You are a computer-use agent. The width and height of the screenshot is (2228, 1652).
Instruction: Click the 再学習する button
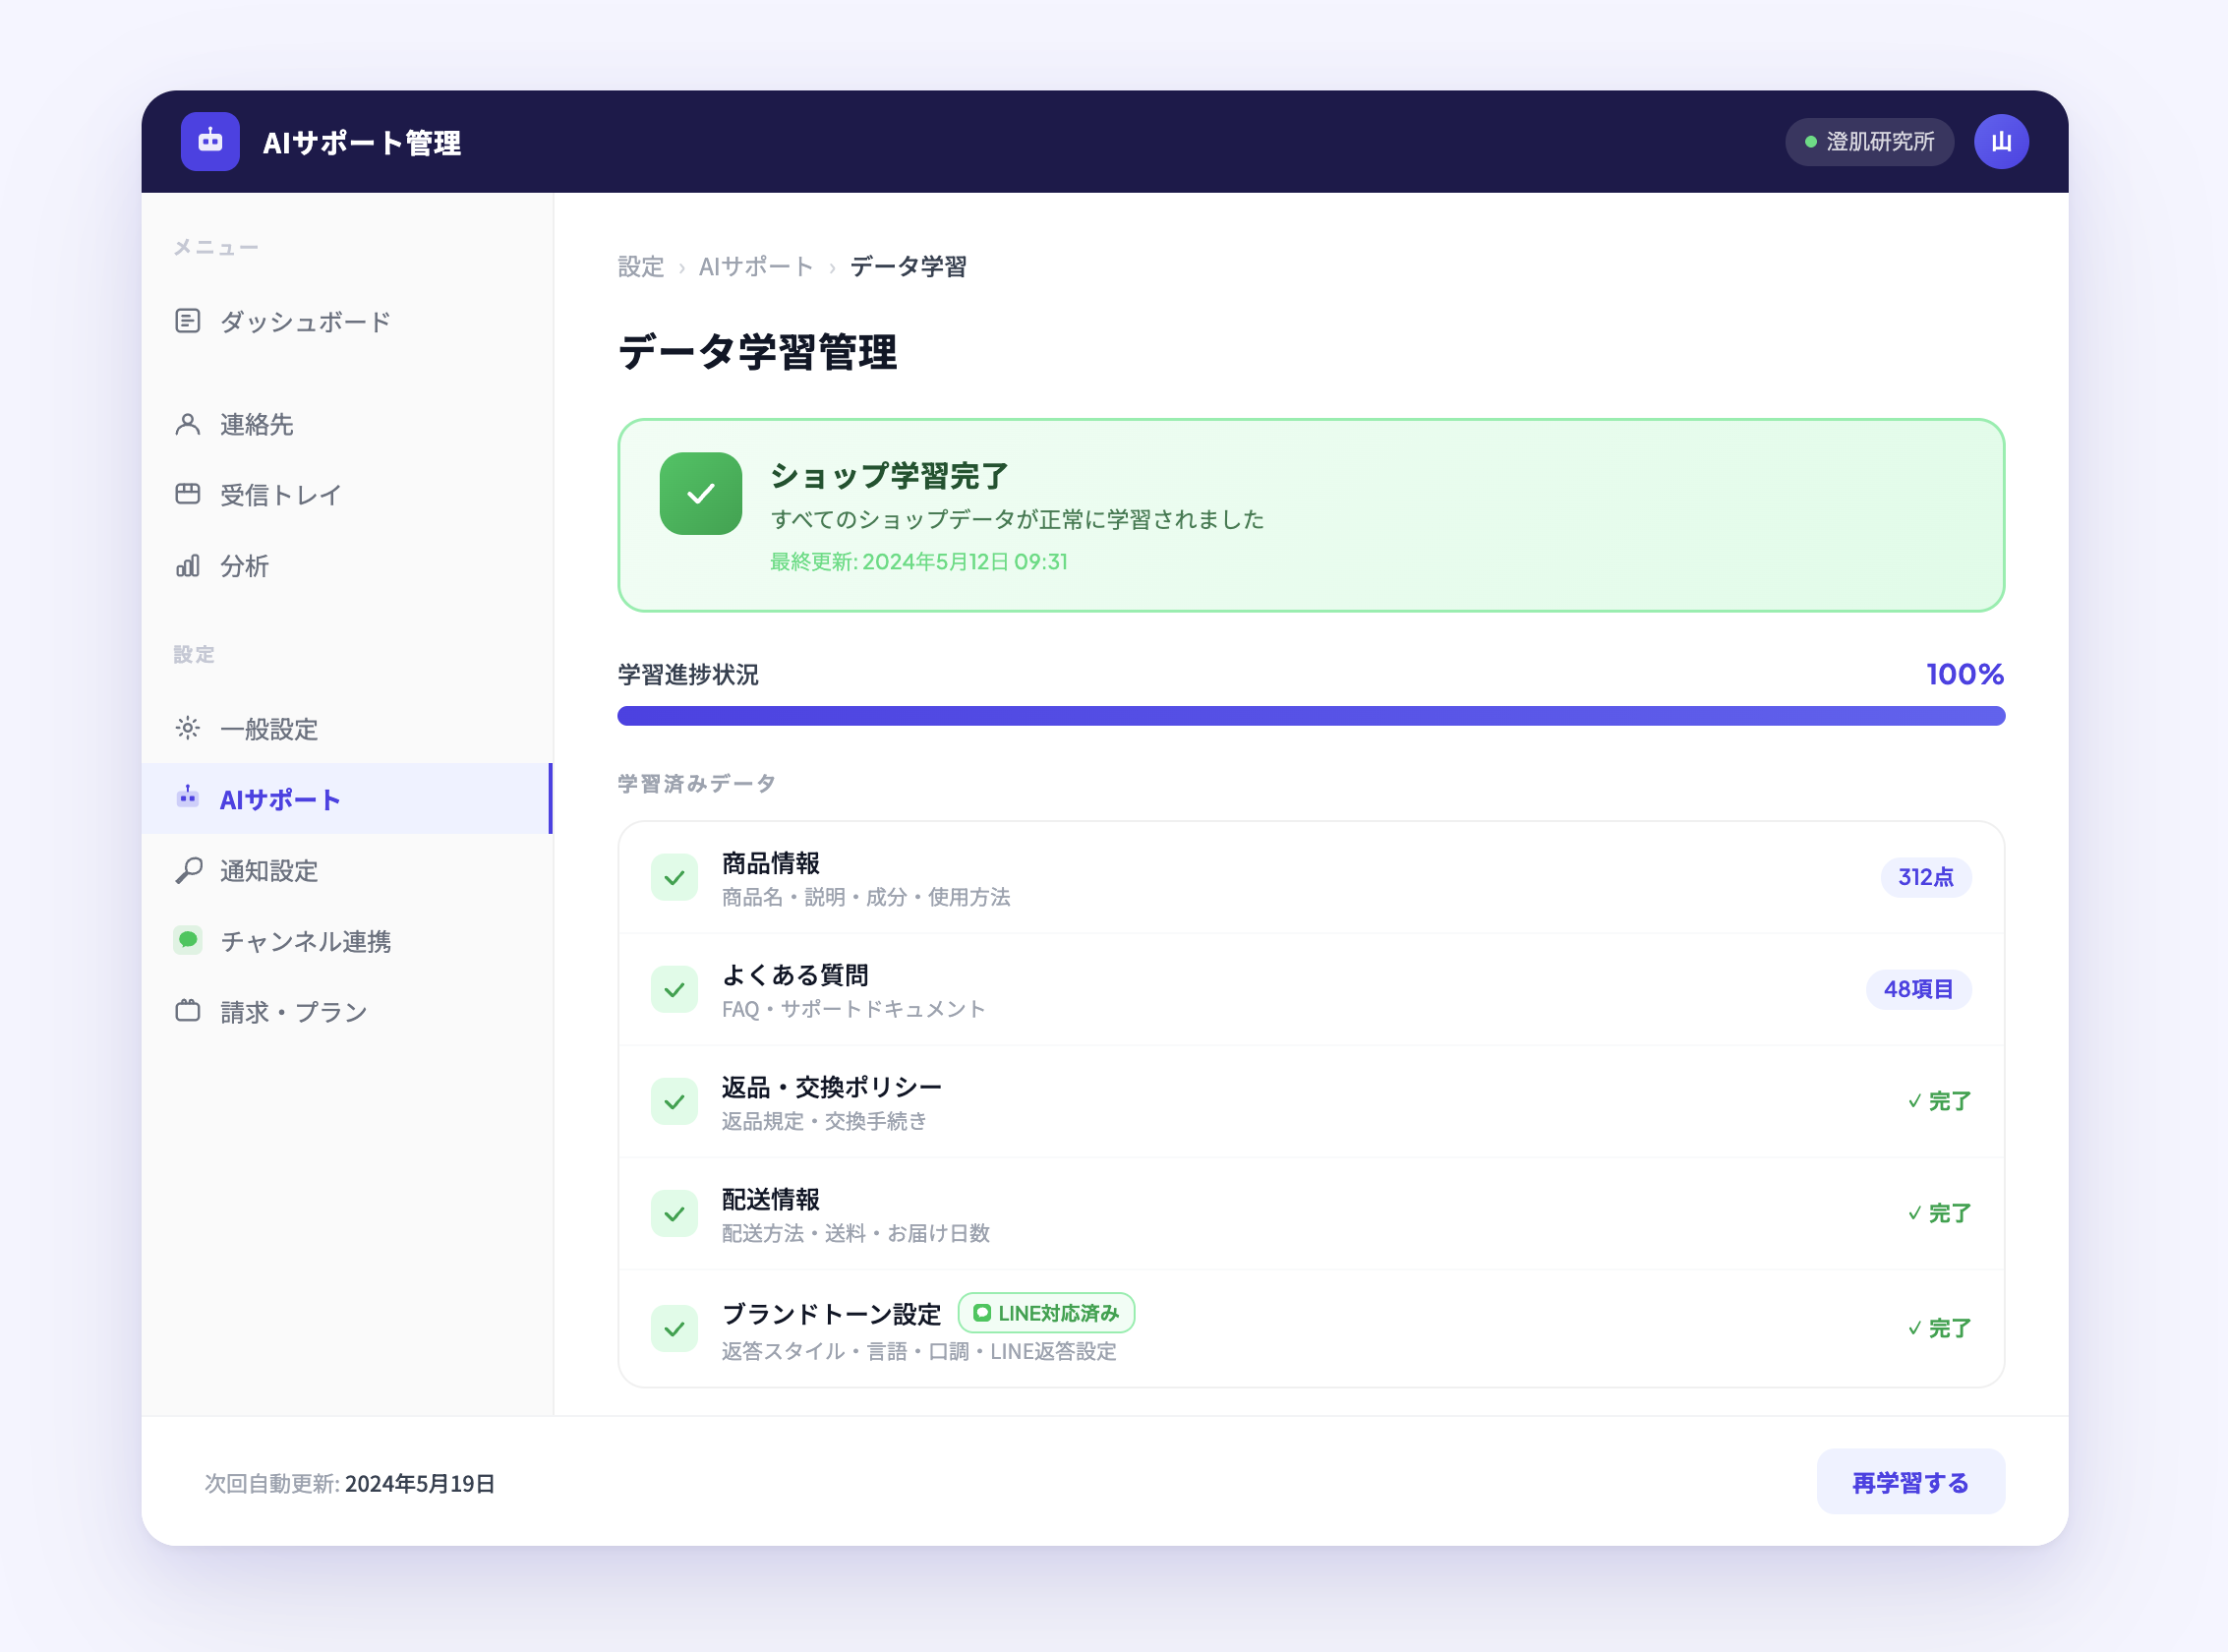[x=1910, y=1482]
